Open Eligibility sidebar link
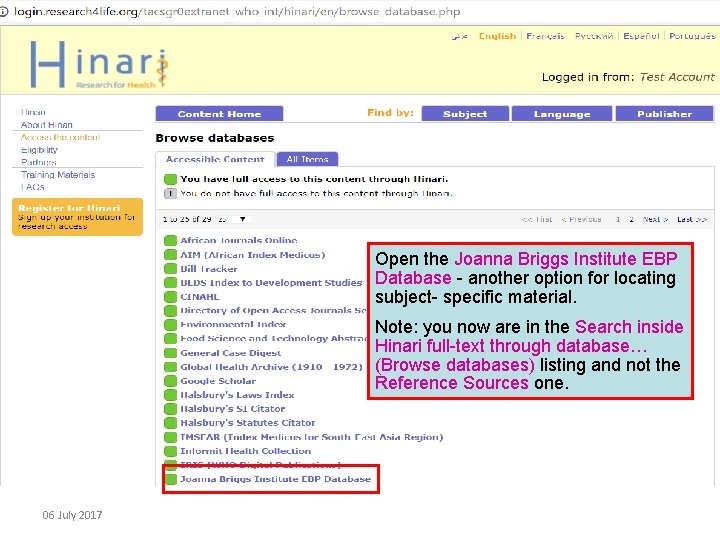 click(x=39, y=150)
